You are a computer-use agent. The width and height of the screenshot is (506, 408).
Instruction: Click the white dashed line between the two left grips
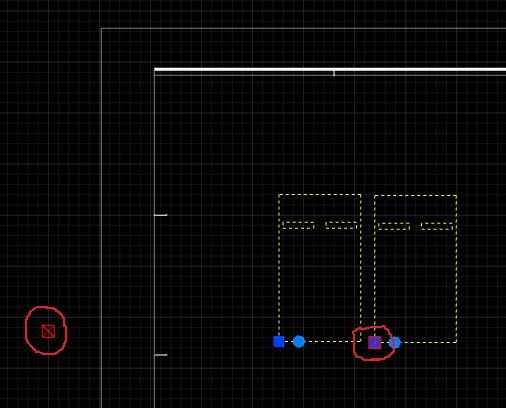pos(289,342)
